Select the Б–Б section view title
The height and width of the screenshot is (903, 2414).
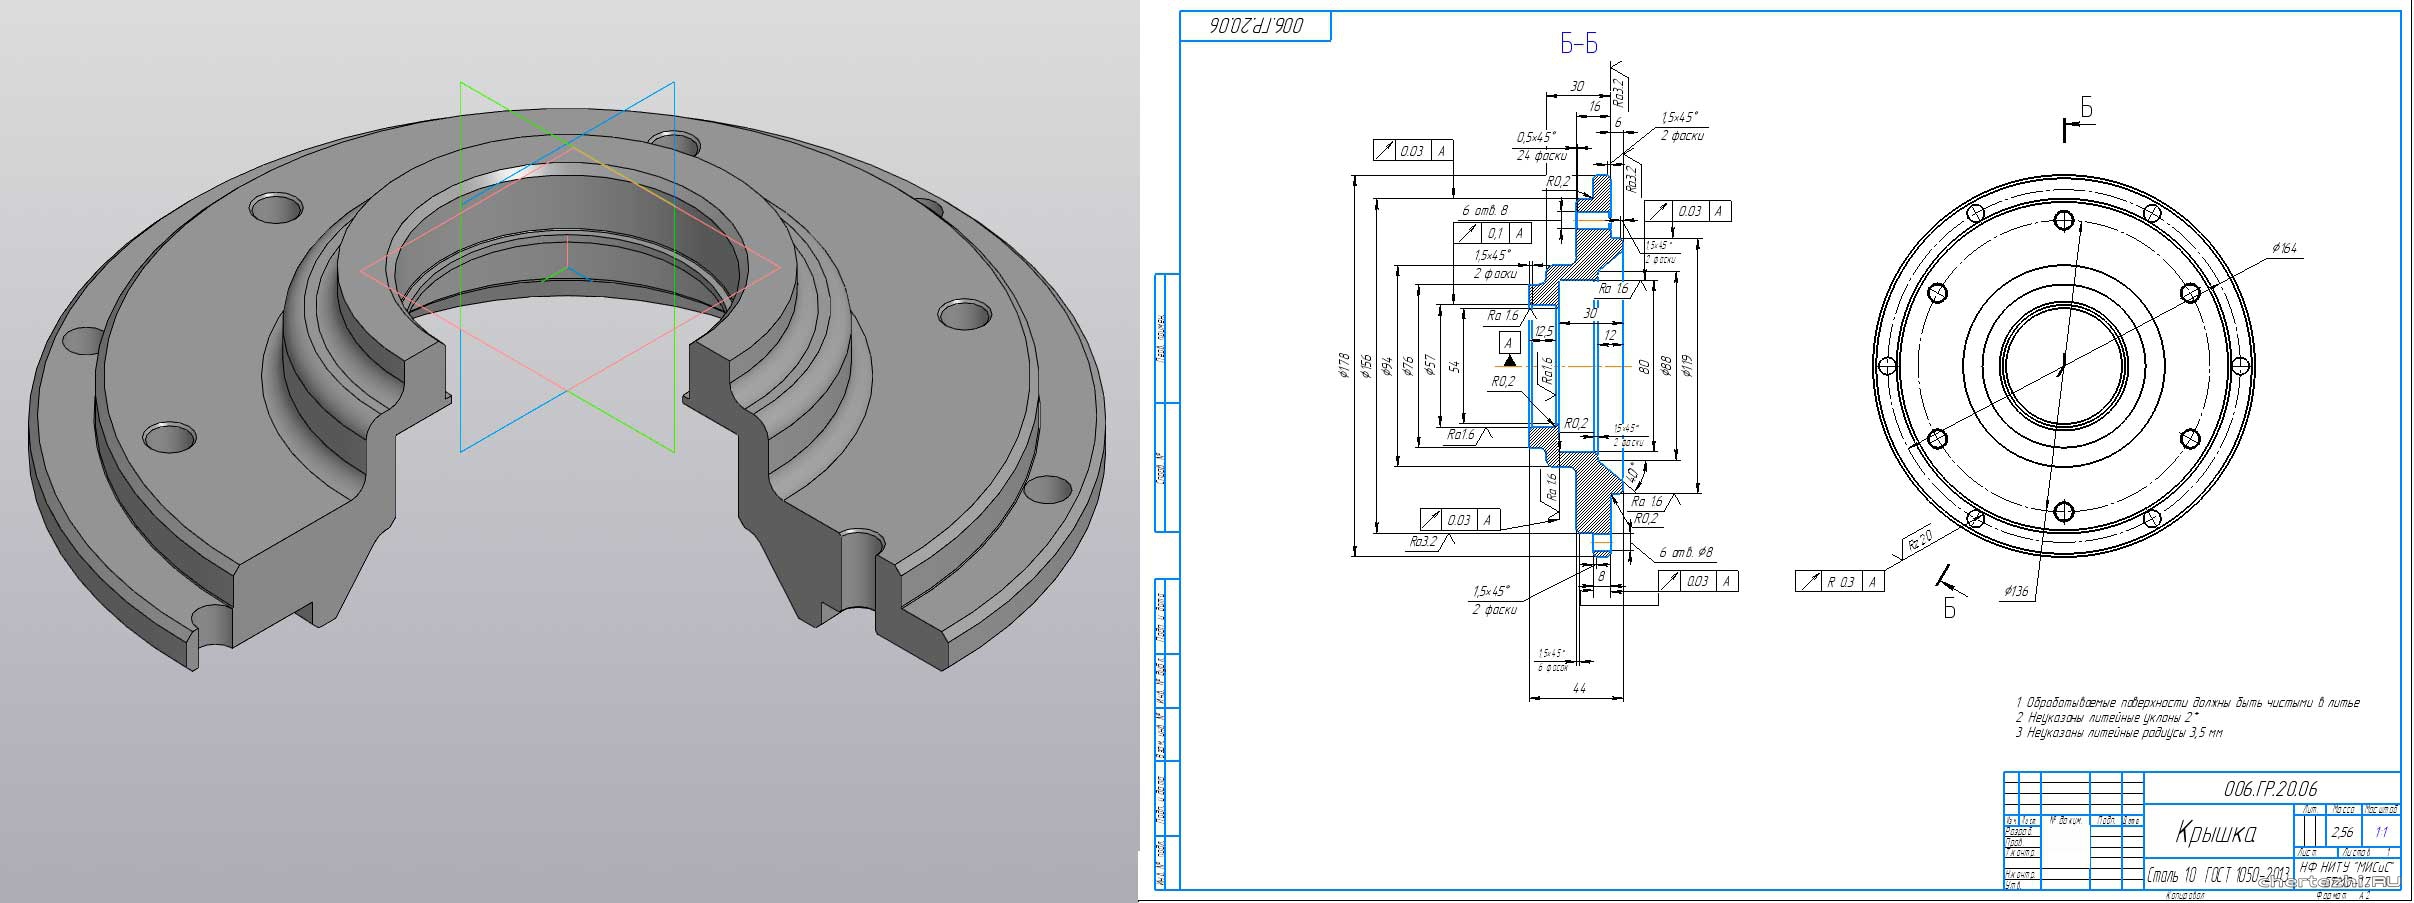click(1579, 44)
